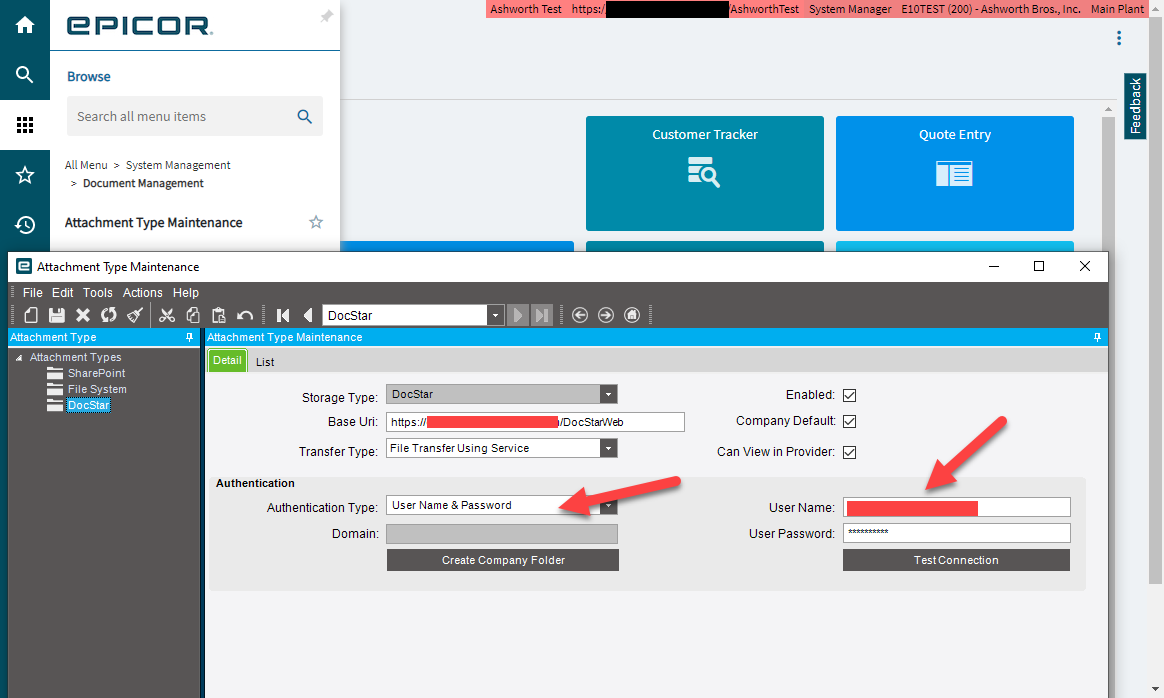Click the Clear broom toolbar icon
Viewport: 1164px width, 698px height.
(134, 316)
